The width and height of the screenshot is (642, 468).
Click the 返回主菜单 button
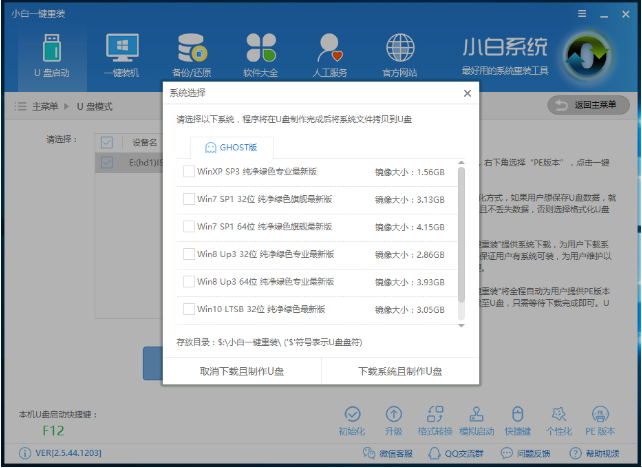coord(588,105)
